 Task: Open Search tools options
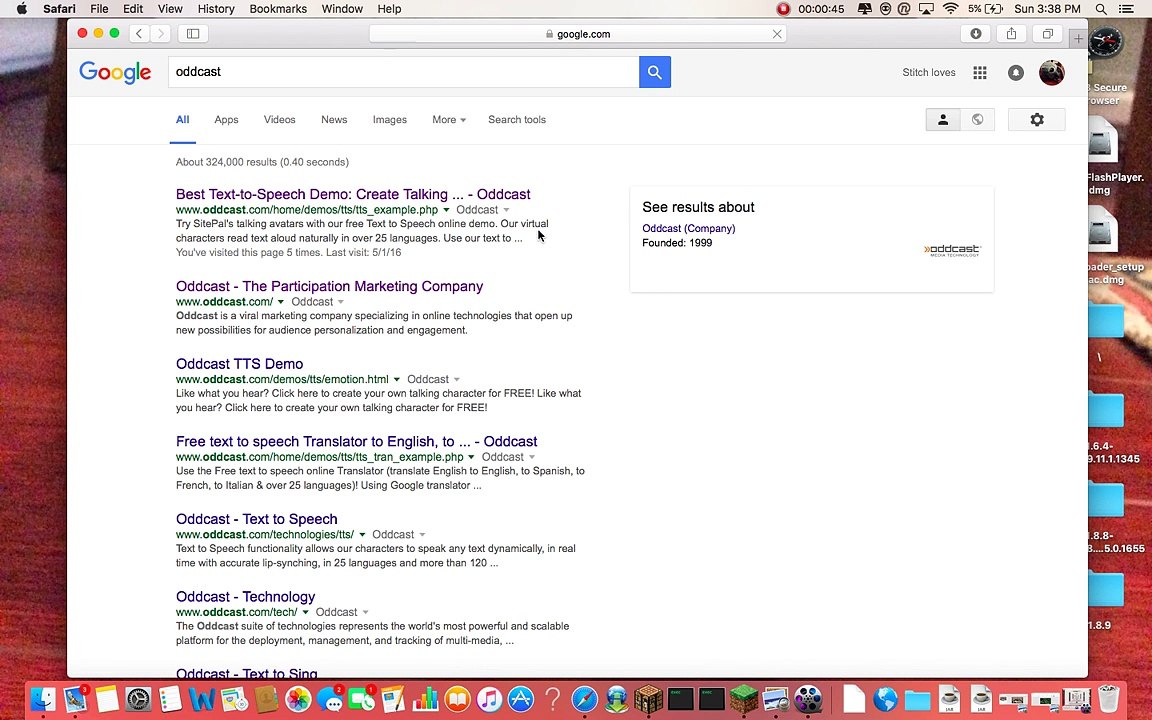tap(517, 120)
